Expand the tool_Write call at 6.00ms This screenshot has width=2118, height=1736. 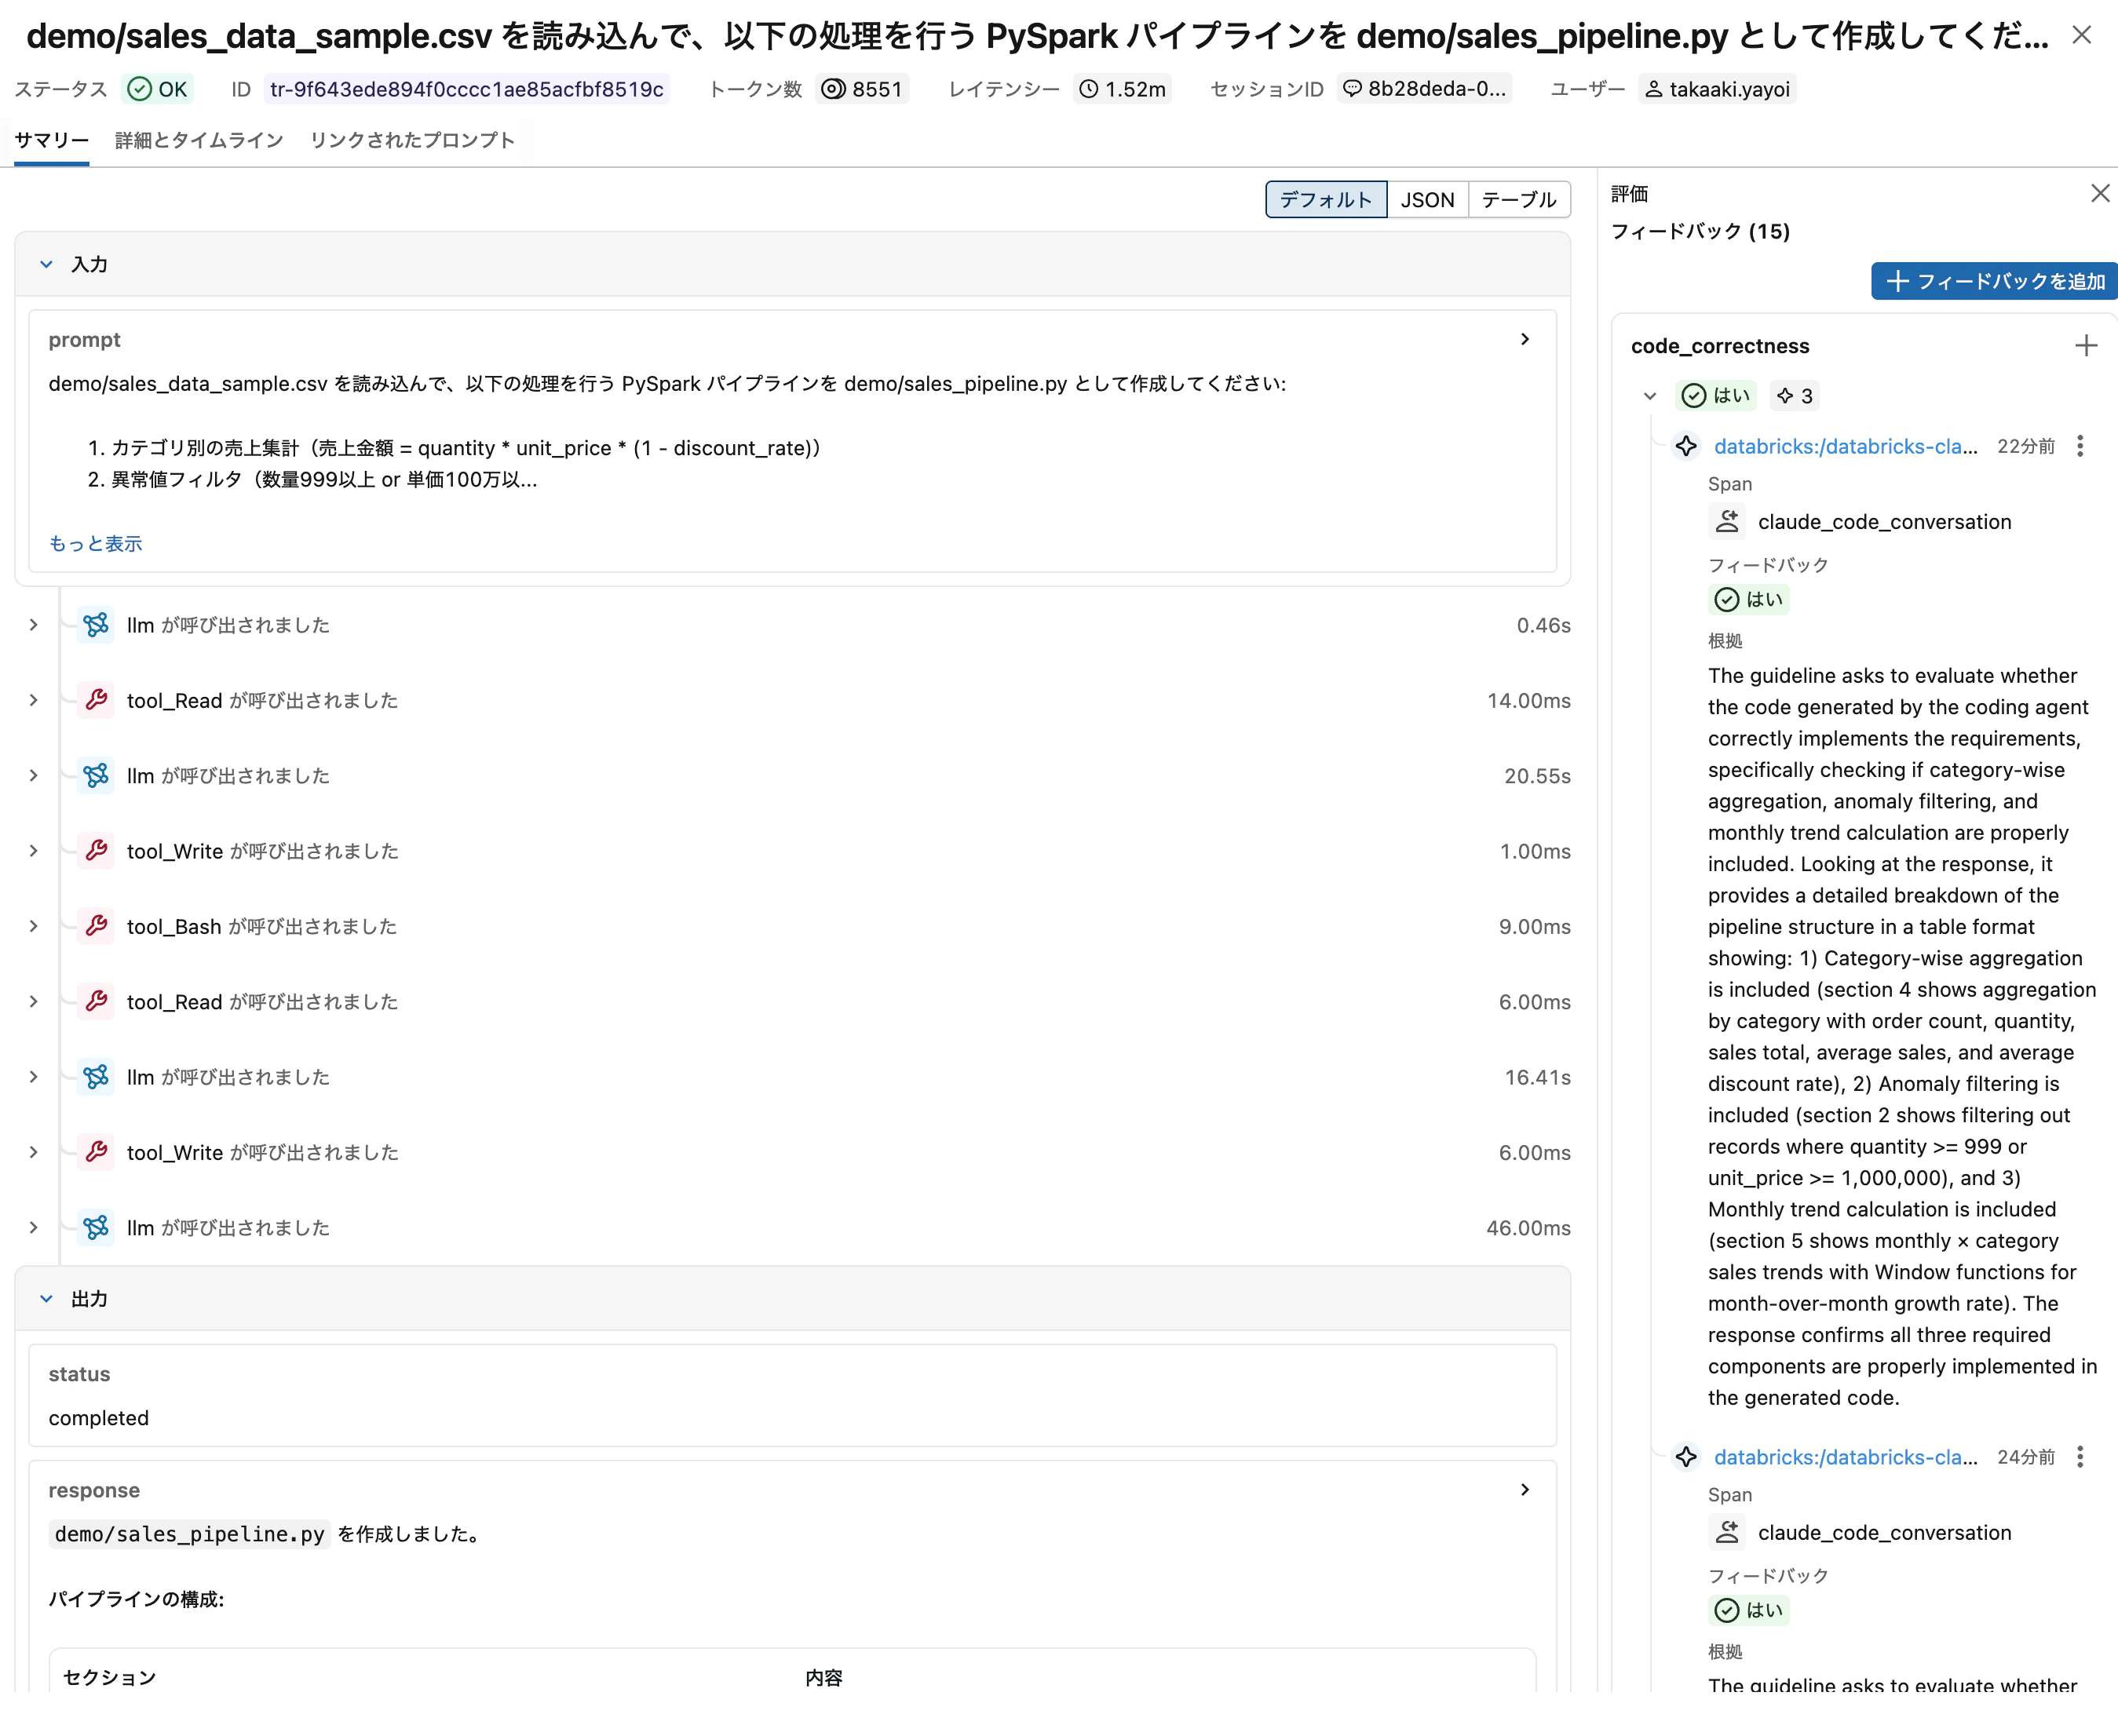[33, 1152]
